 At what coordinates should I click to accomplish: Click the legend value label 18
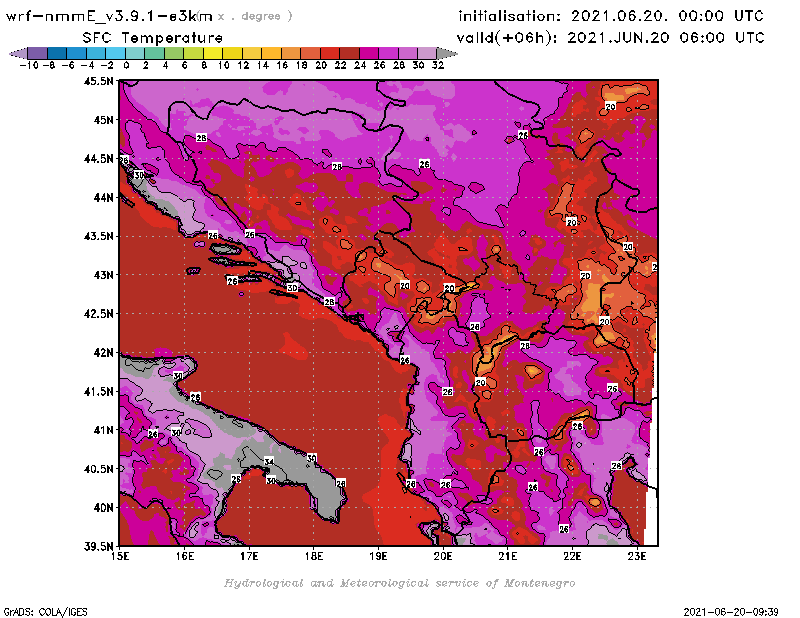tap(302, 65)
